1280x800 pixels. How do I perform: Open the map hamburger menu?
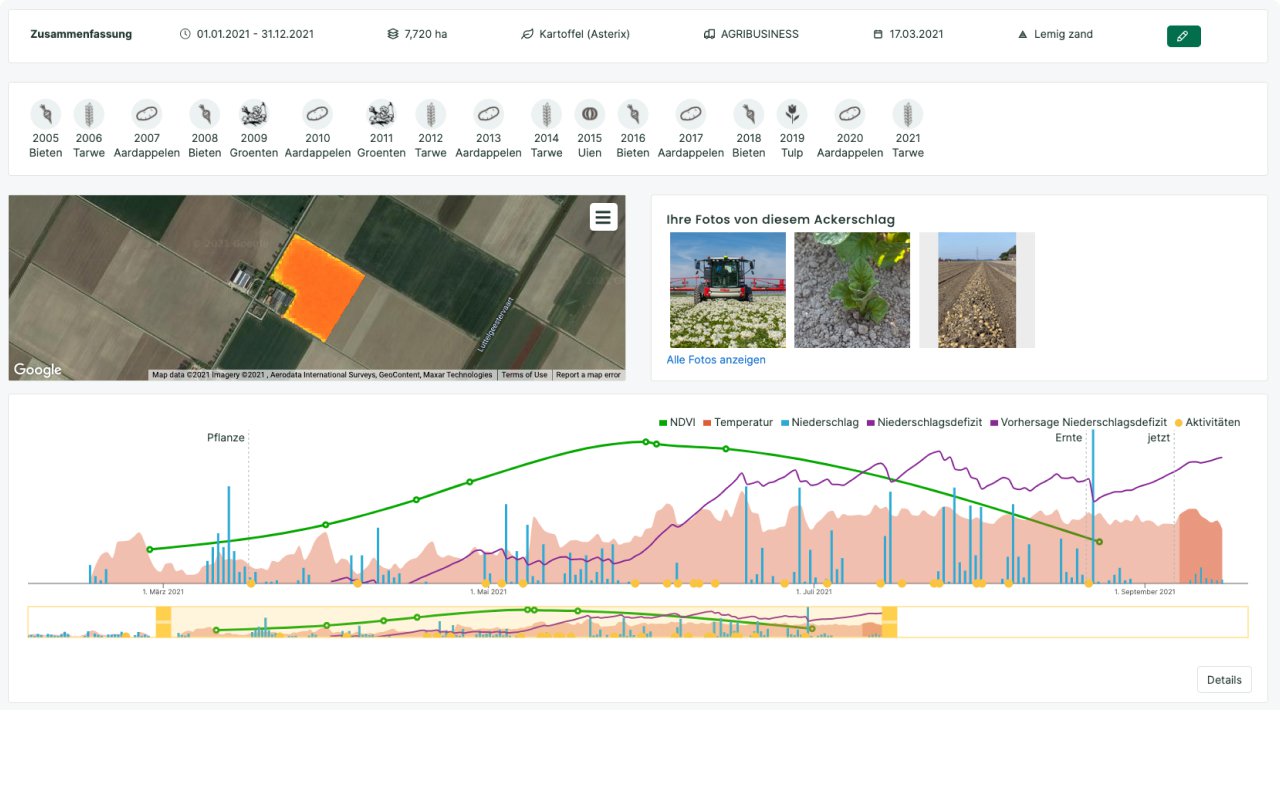[603, 217]
